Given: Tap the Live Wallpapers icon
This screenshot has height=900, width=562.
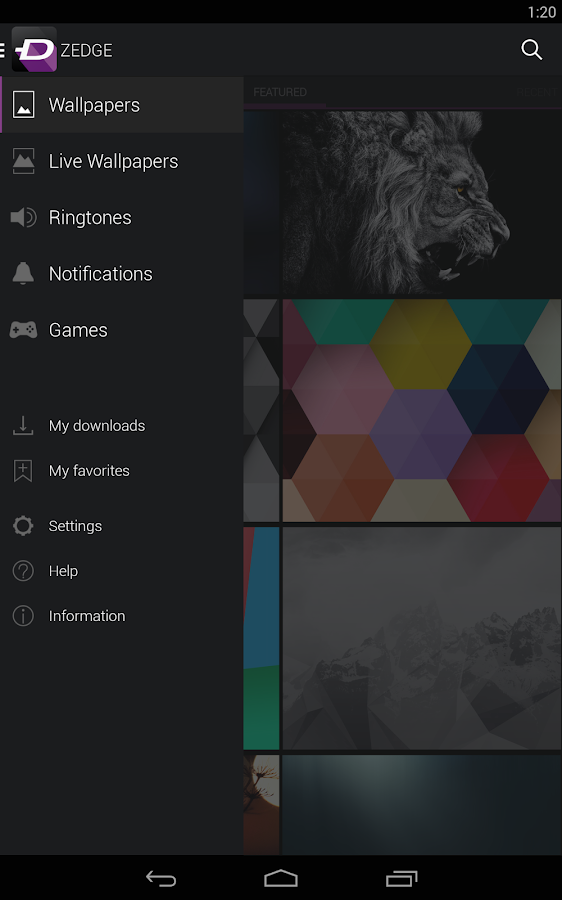Looking at the screenshot, I should pyautogui.click(x=23, y=161).
